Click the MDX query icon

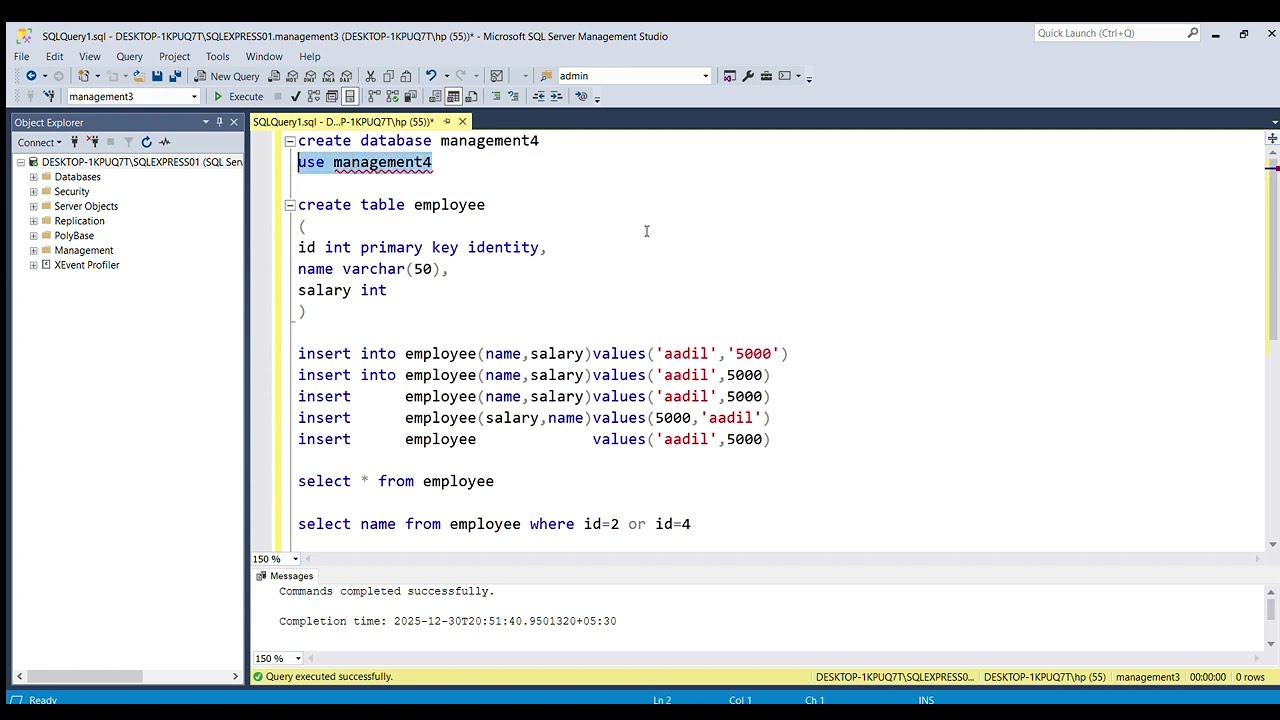point(293,76)
